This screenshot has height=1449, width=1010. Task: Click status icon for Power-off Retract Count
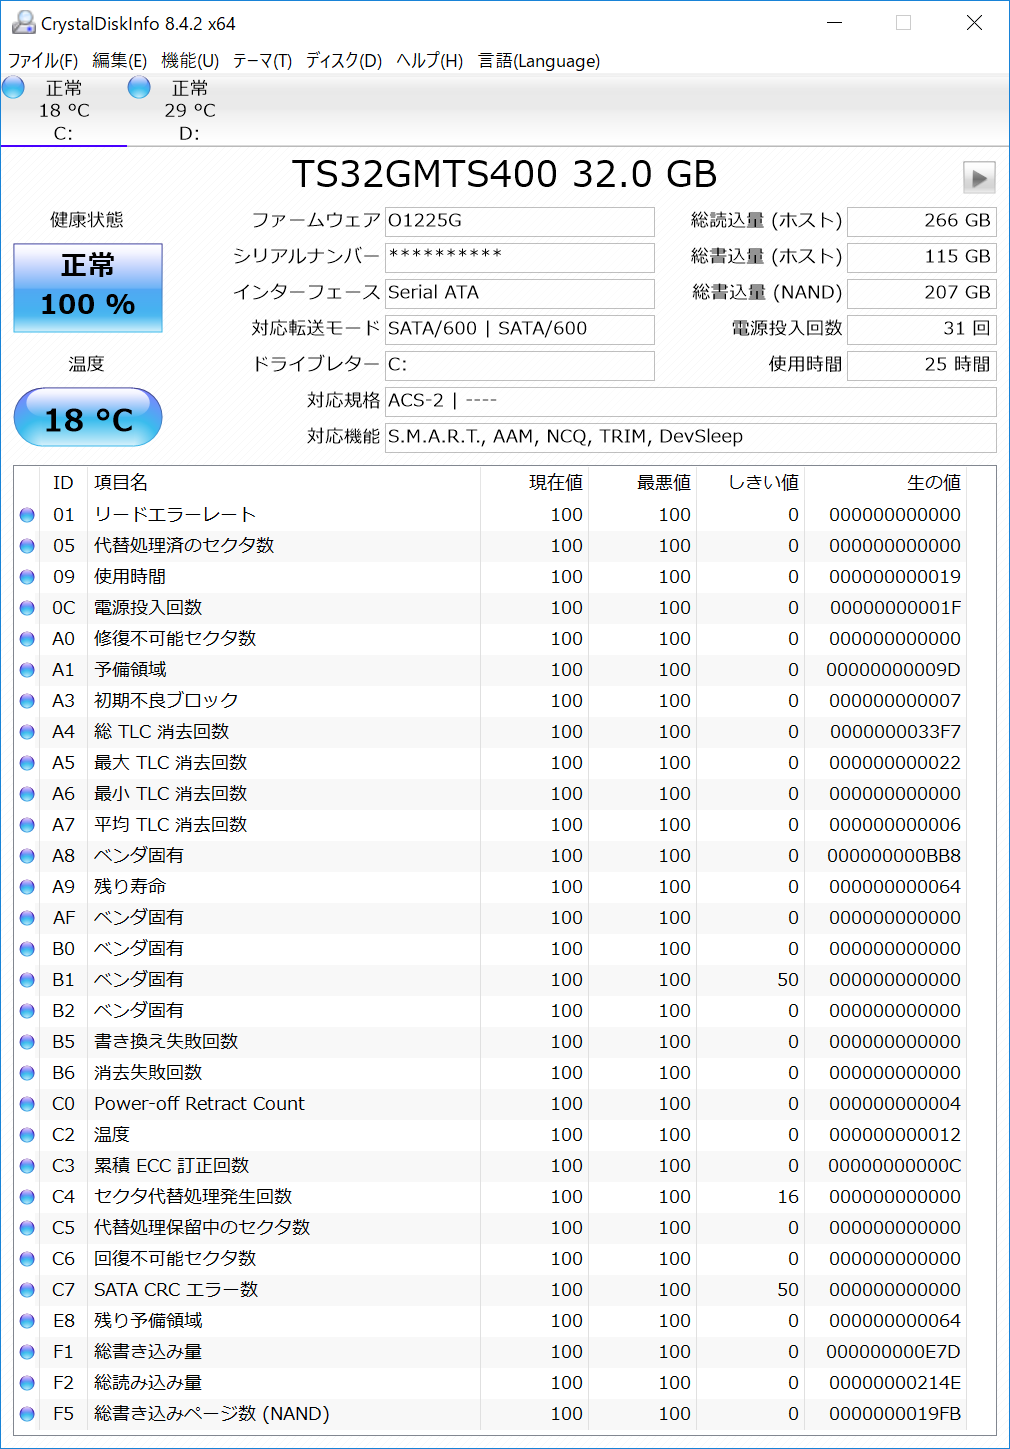pyautogui.click(x=27, y=1104)
